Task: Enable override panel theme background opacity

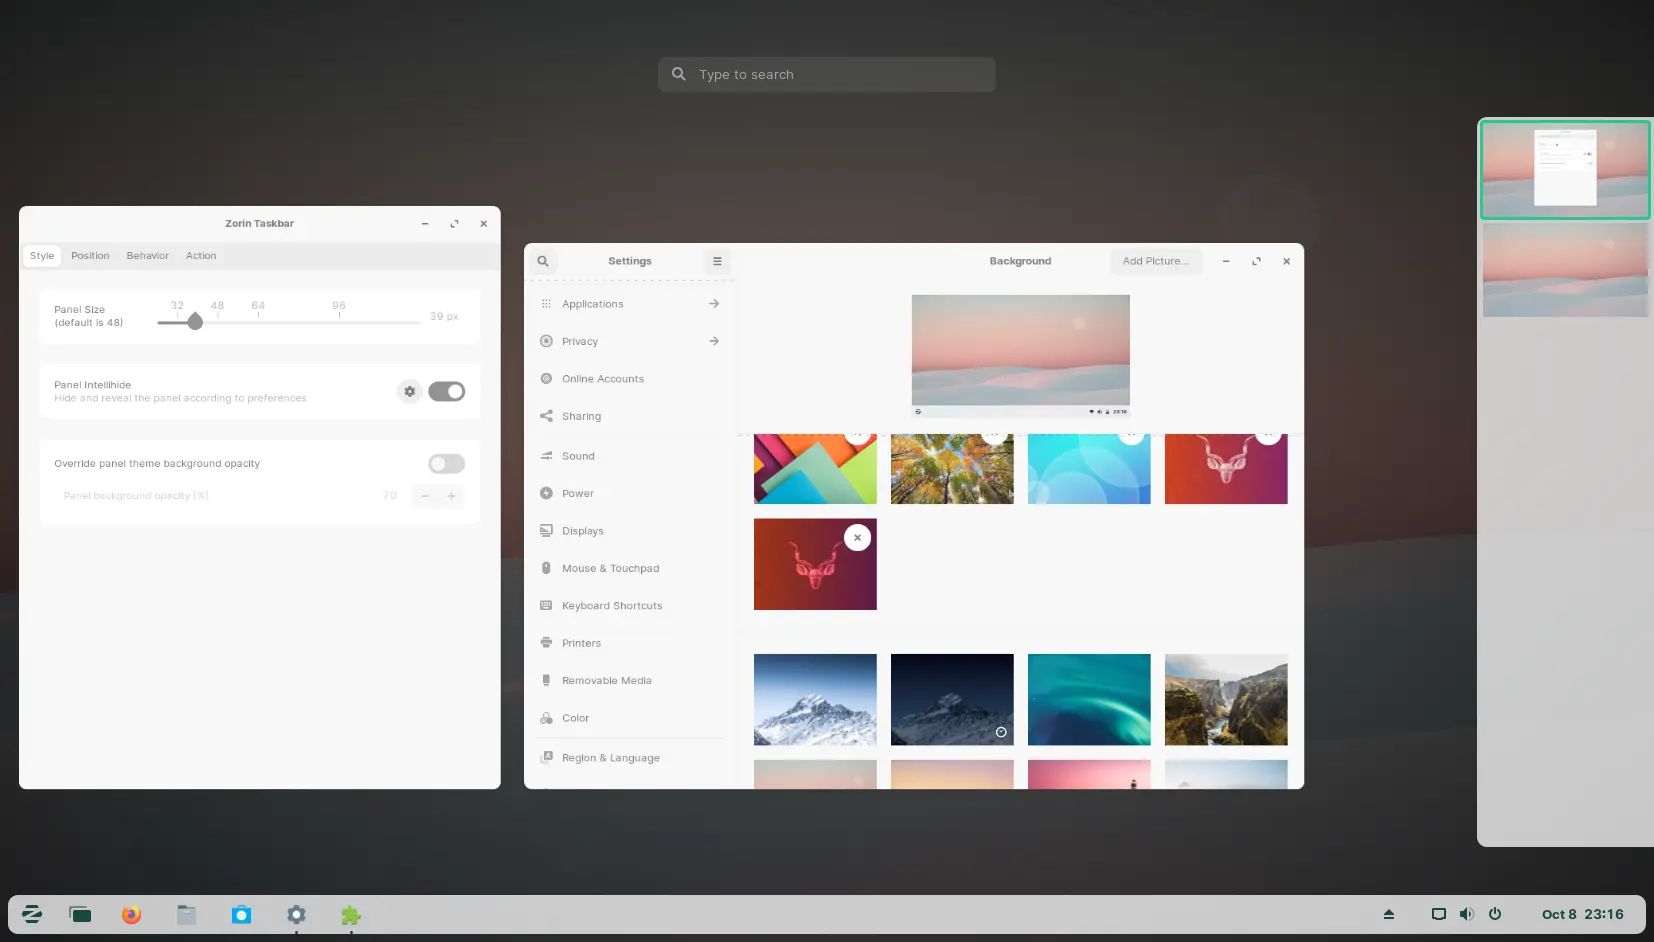Action: click(x=446, y=464)
